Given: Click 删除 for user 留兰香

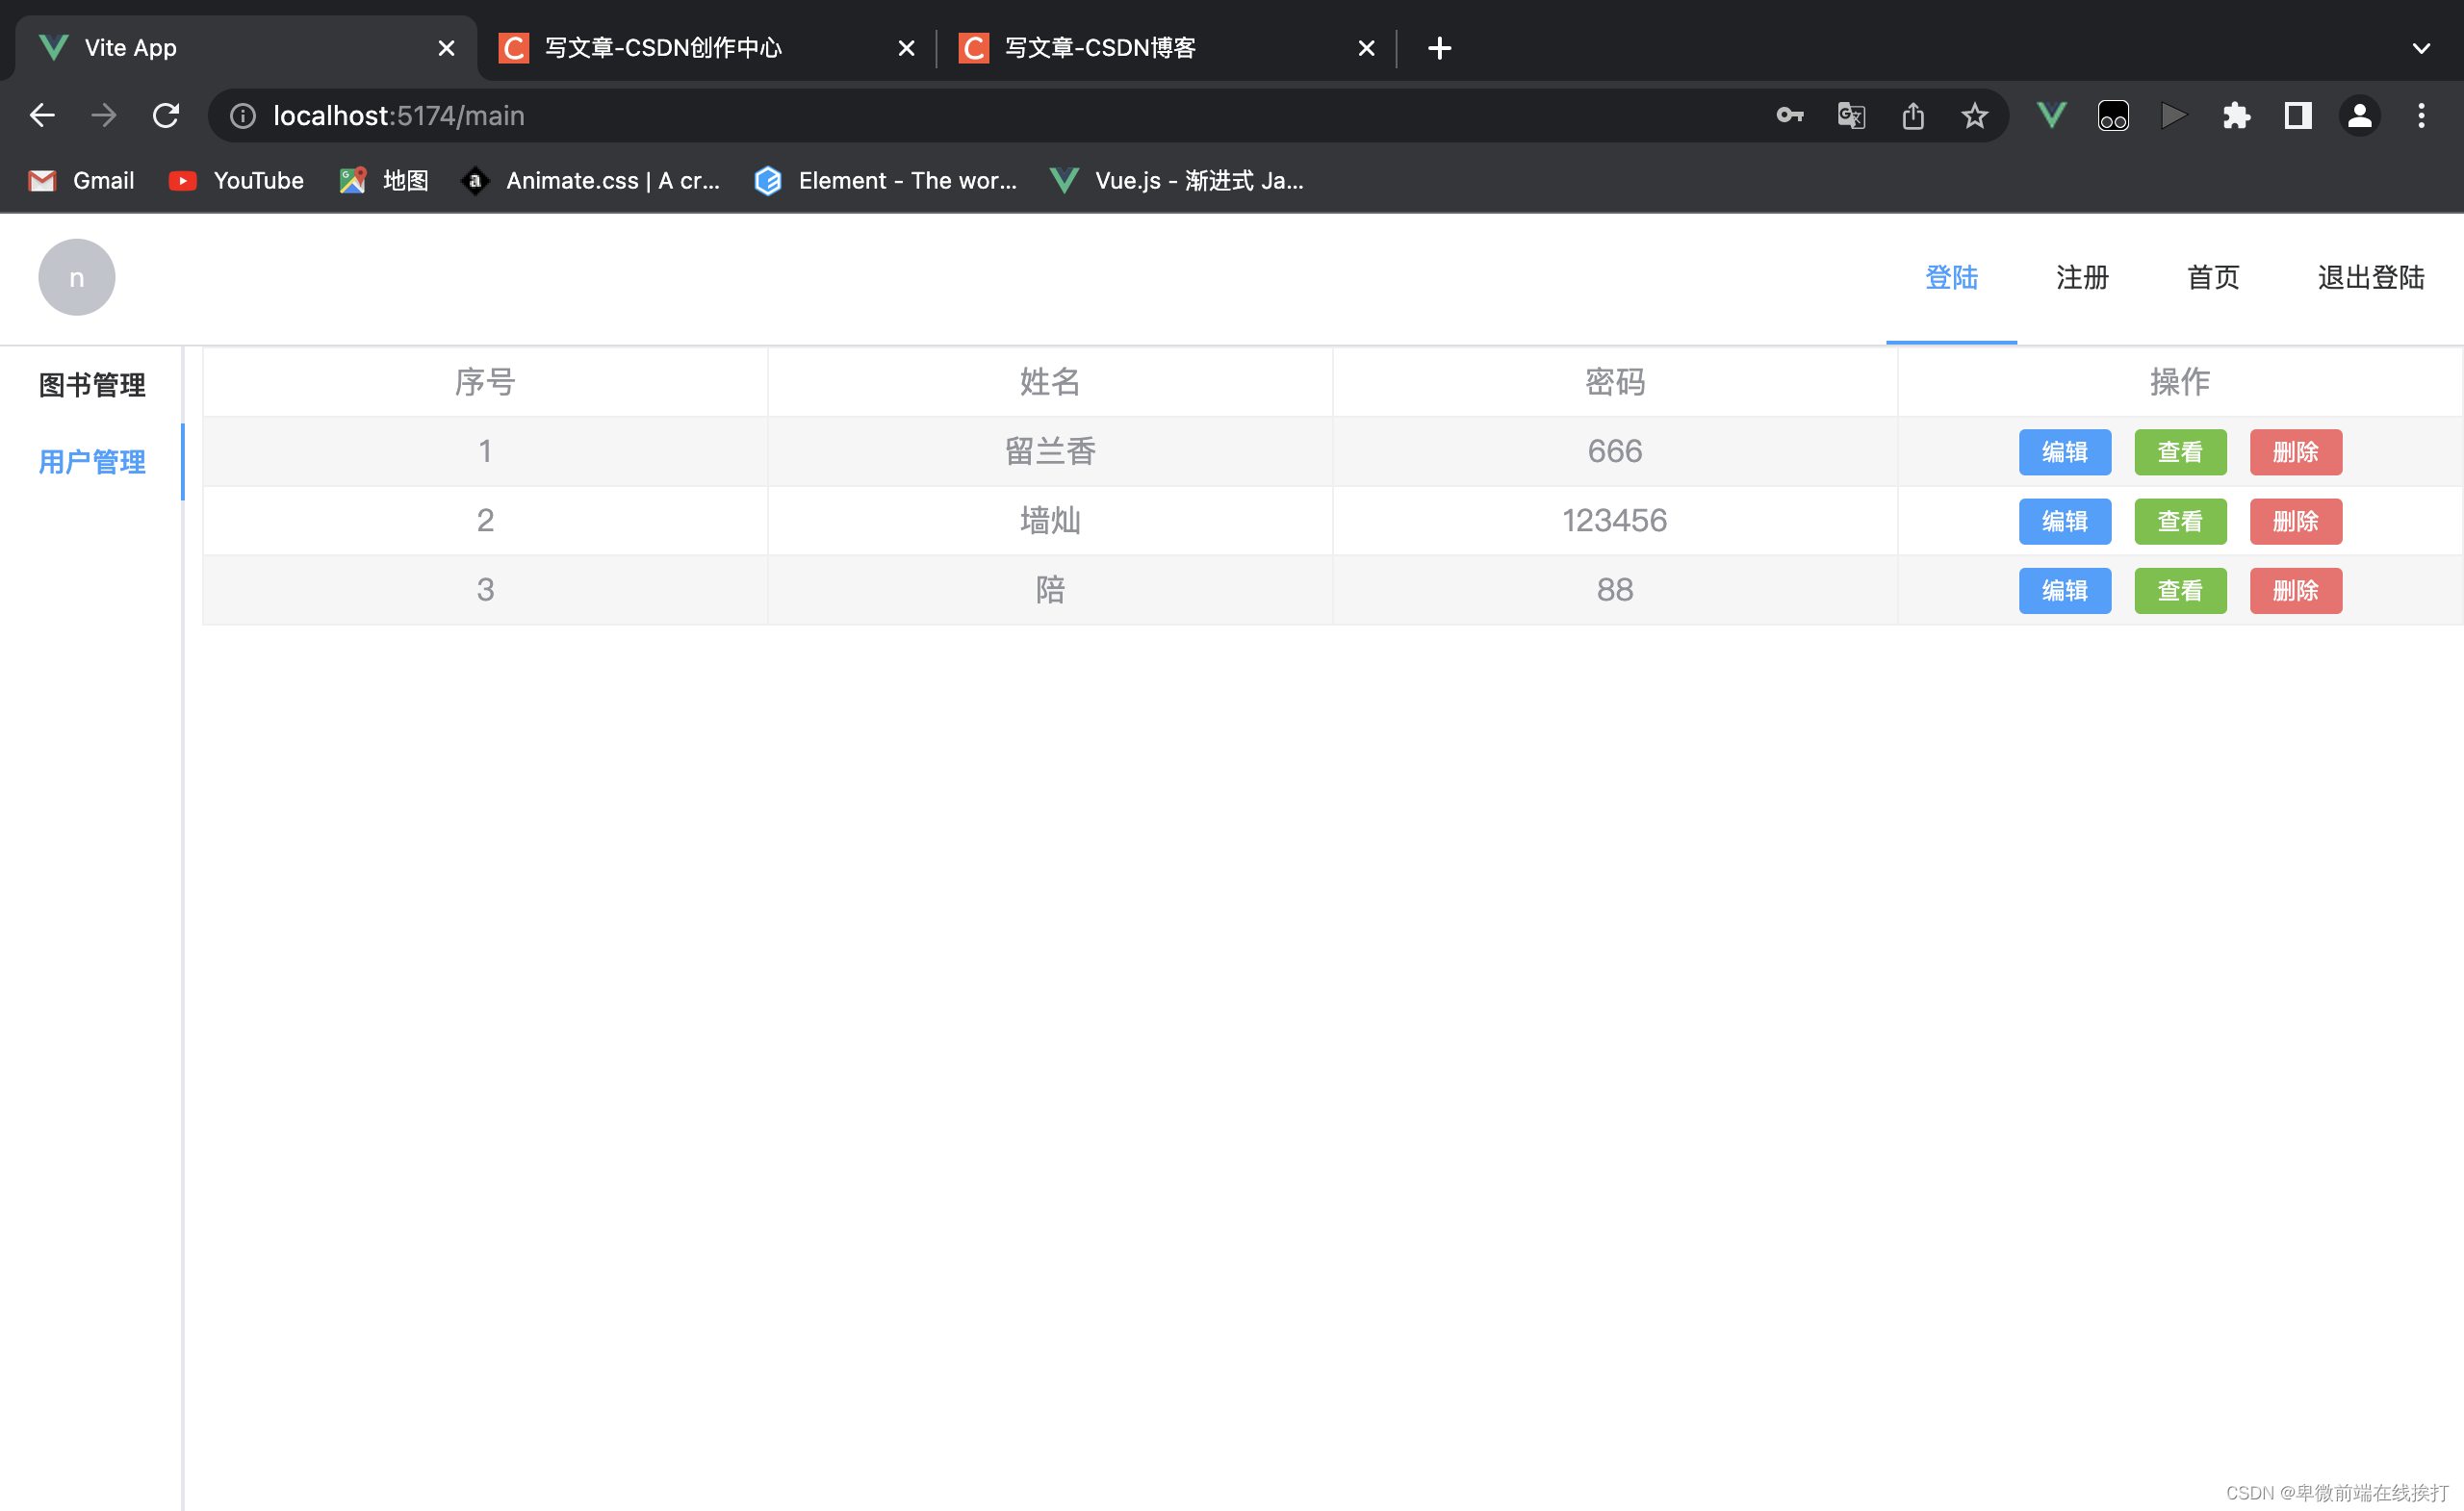Looking at the screenshot, I should point(2295,452).
